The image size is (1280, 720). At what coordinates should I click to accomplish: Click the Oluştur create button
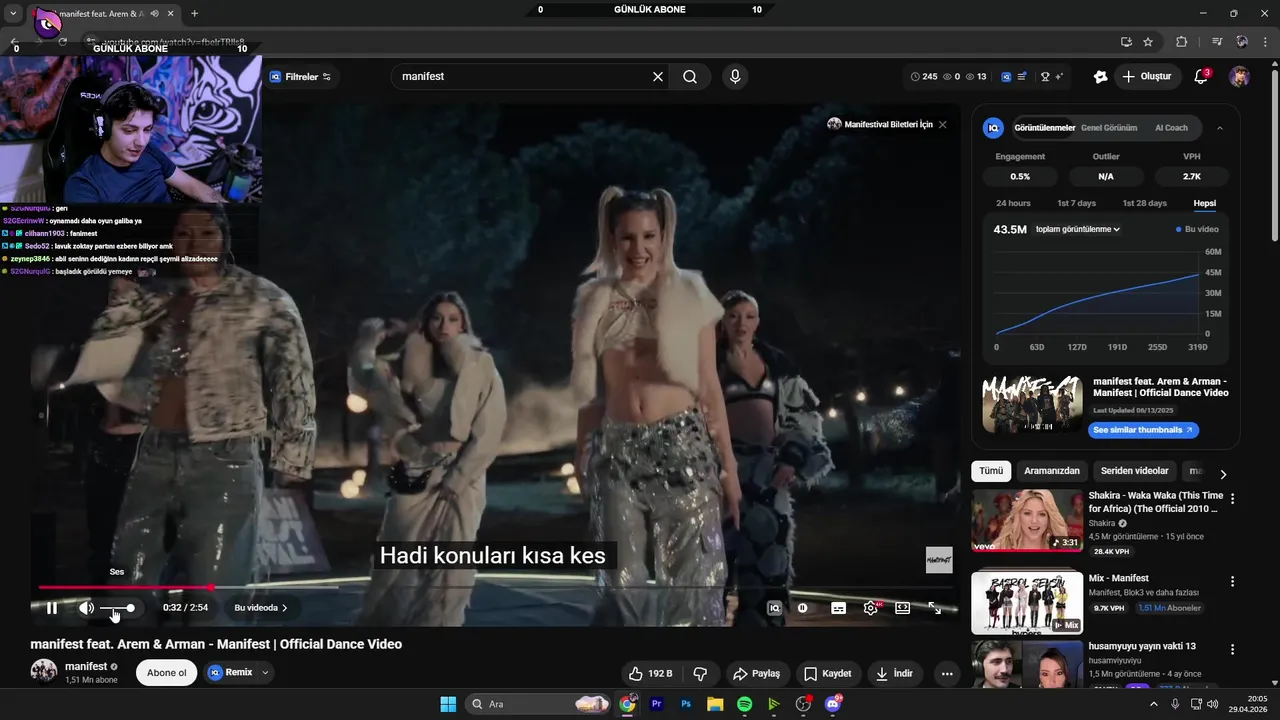(x=1147, y=77)
